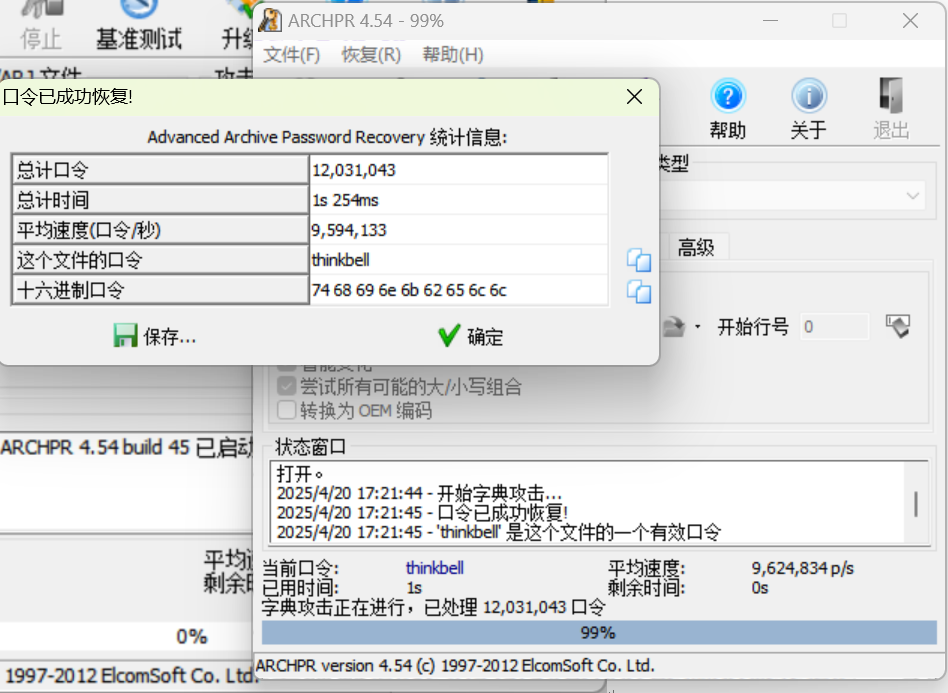Click the 退出 exit icon
948x693 pixels.
click(891, 108)
